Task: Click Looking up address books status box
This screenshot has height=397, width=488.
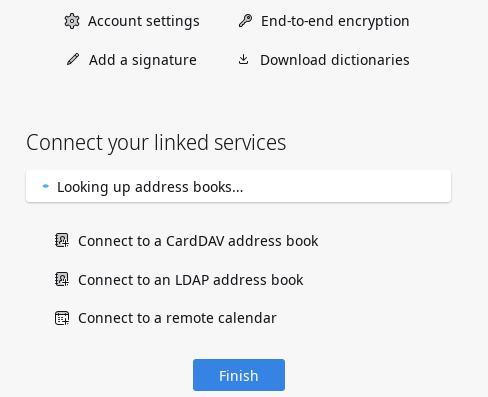Action: tap(238, 186)
